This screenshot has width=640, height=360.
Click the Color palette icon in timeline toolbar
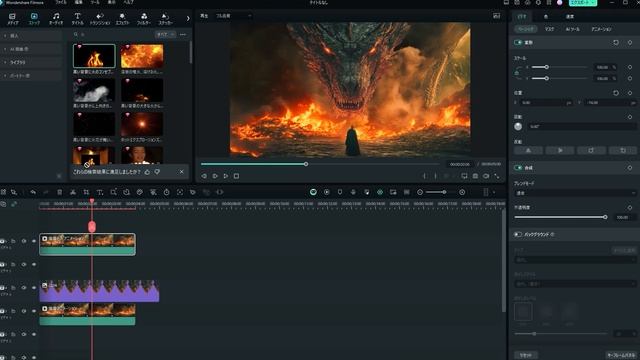click(x=140, y=192)
